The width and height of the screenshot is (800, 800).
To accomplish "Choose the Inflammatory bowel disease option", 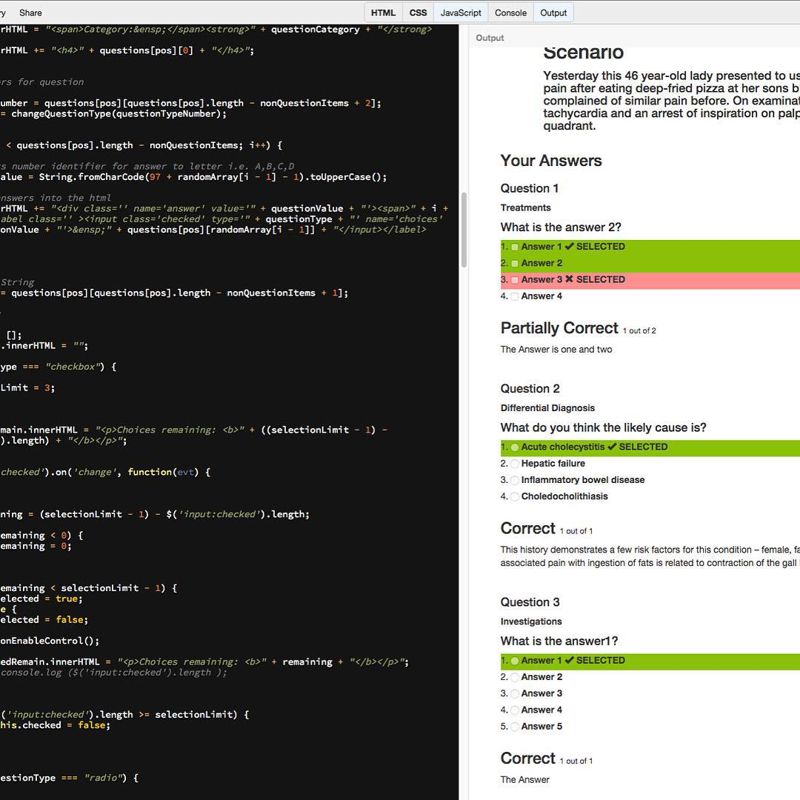I will coord(515,480).
